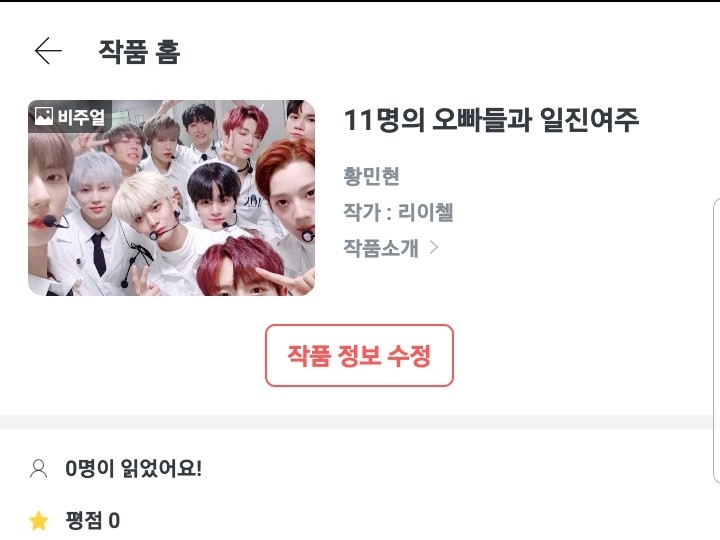The height and width of the screenshot is (540, 720).
Task: Click the 0명이 읽었어요! reader count text
Action: click(x=134, y=469)
